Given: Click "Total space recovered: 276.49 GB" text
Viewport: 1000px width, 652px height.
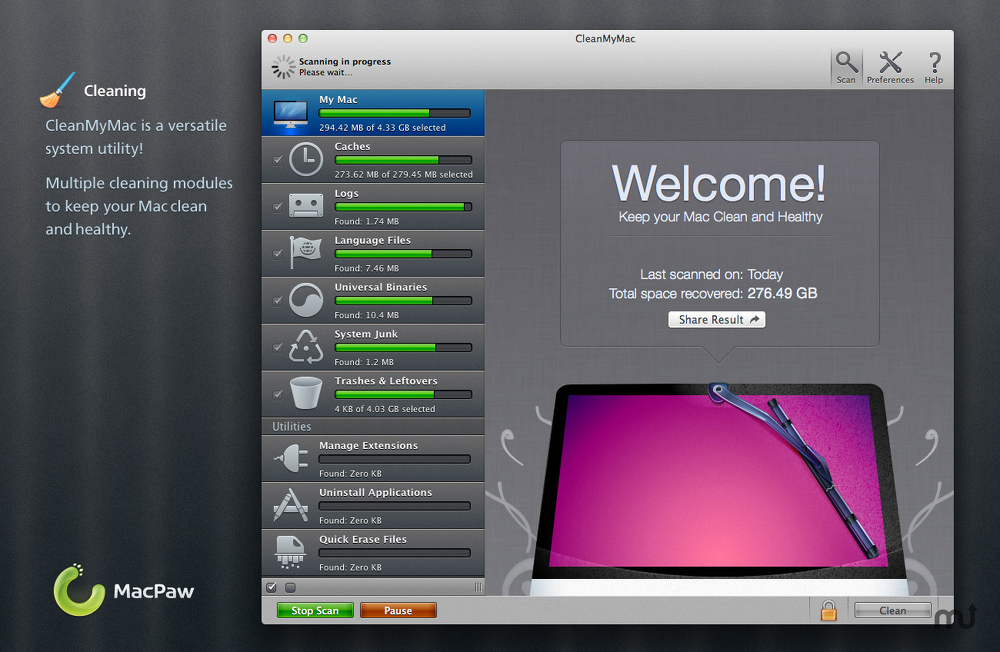Looking at the screenshot, I should coord(712,293).
